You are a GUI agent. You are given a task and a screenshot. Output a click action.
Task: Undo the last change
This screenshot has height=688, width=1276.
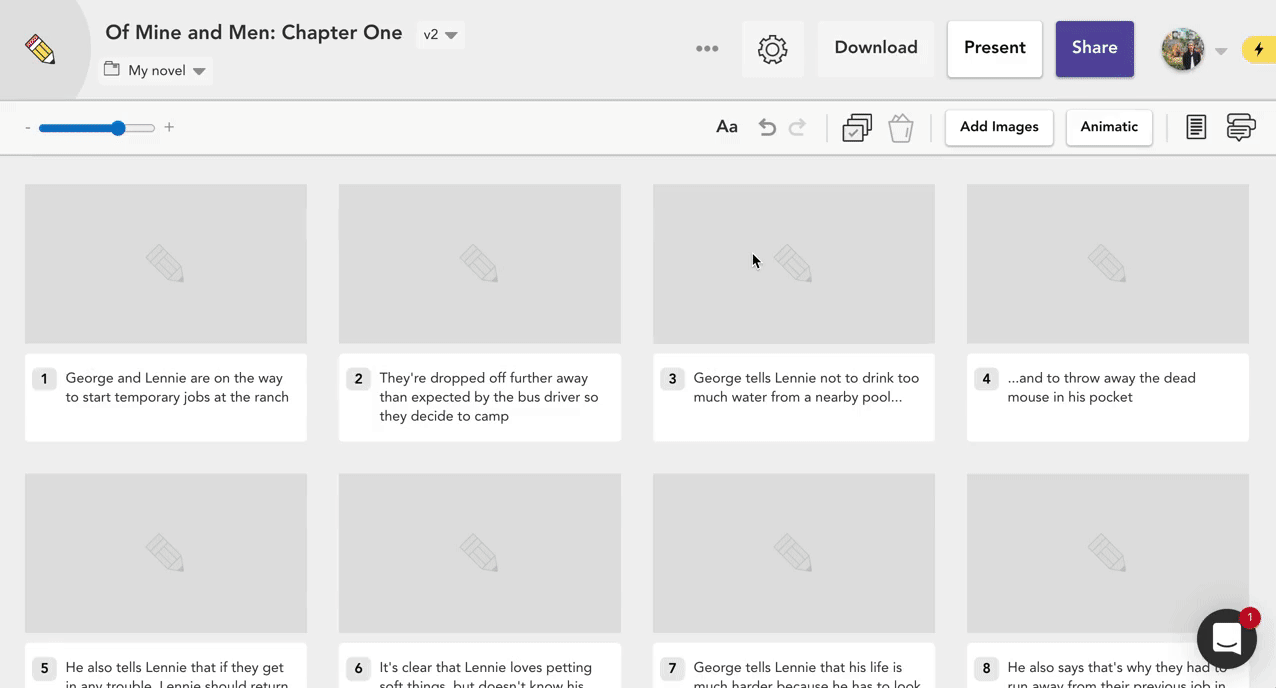coord(767,127)
